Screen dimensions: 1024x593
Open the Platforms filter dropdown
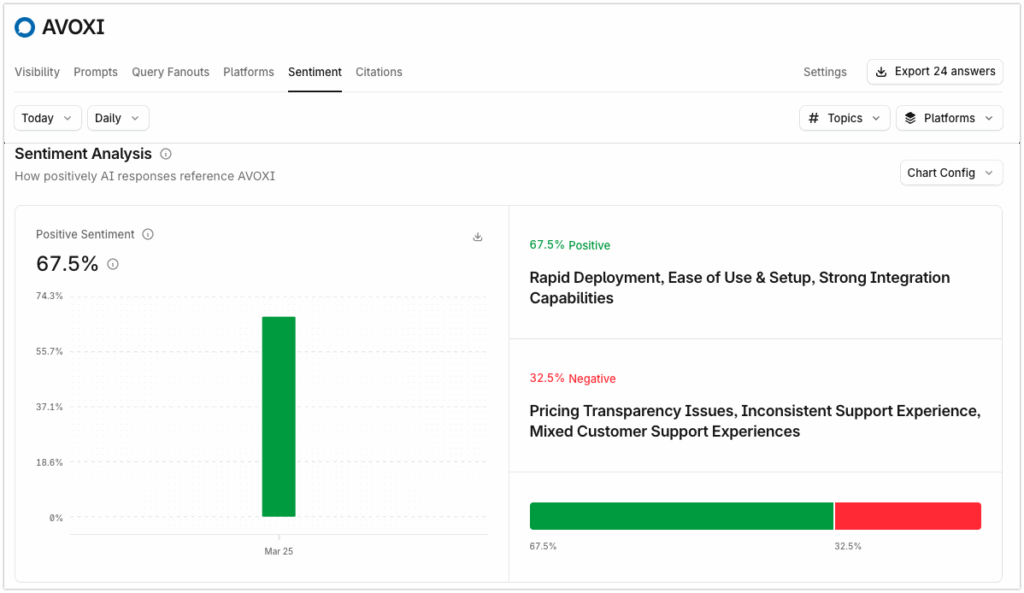[x=949, y=118]
